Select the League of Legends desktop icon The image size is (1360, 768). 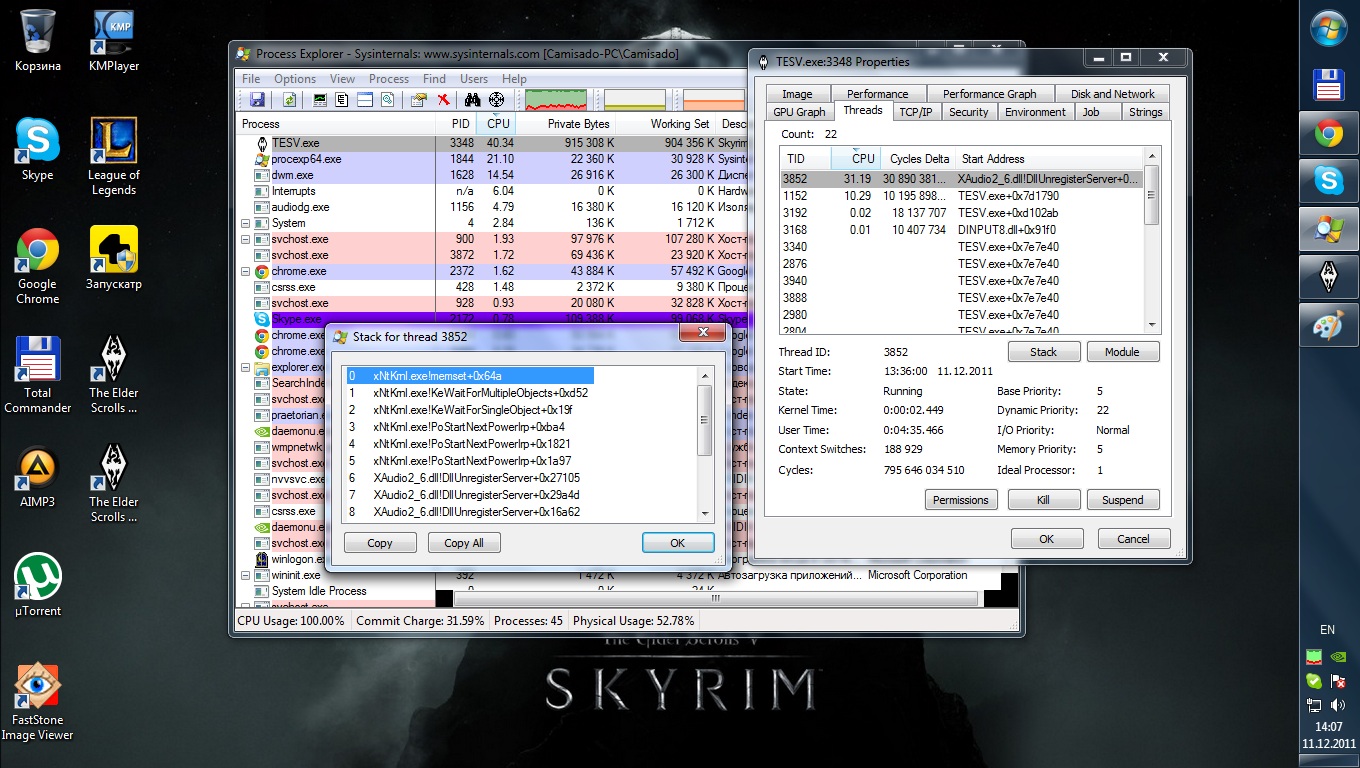pos(114,157)
